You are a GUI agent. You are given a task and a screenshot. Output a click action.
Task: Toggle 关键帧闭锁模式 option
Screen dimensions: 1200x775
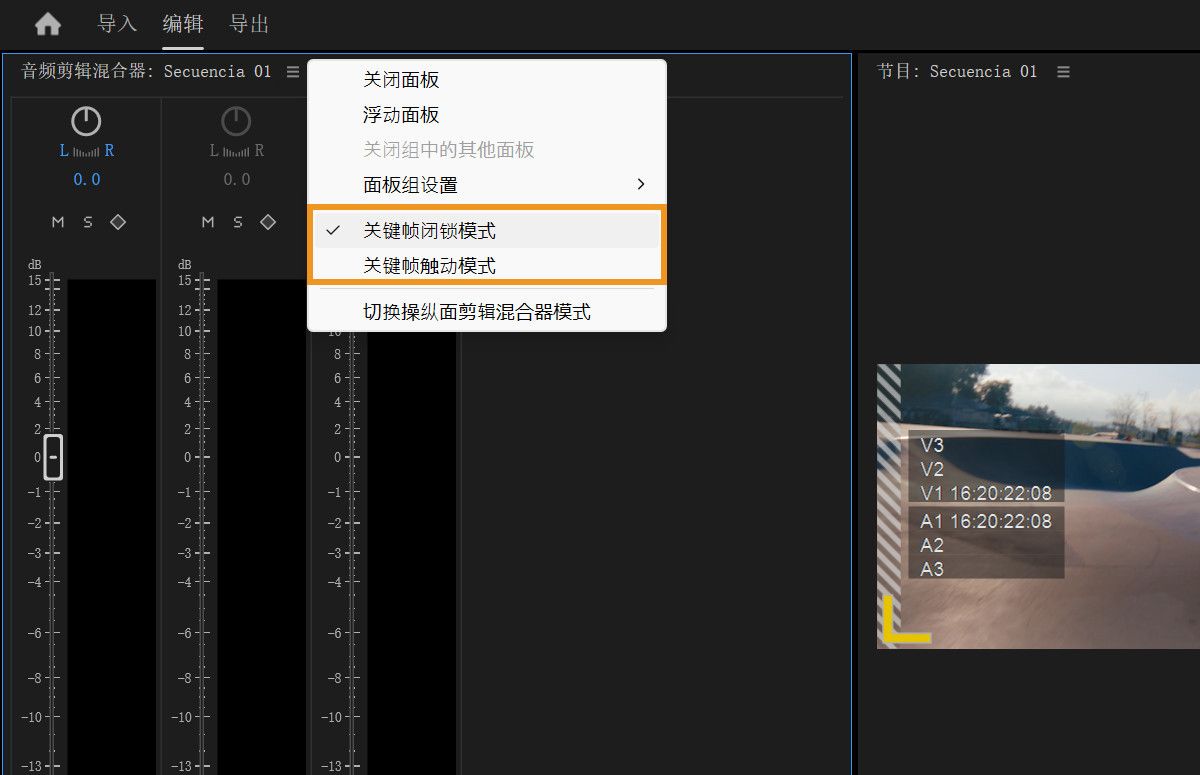487,231
